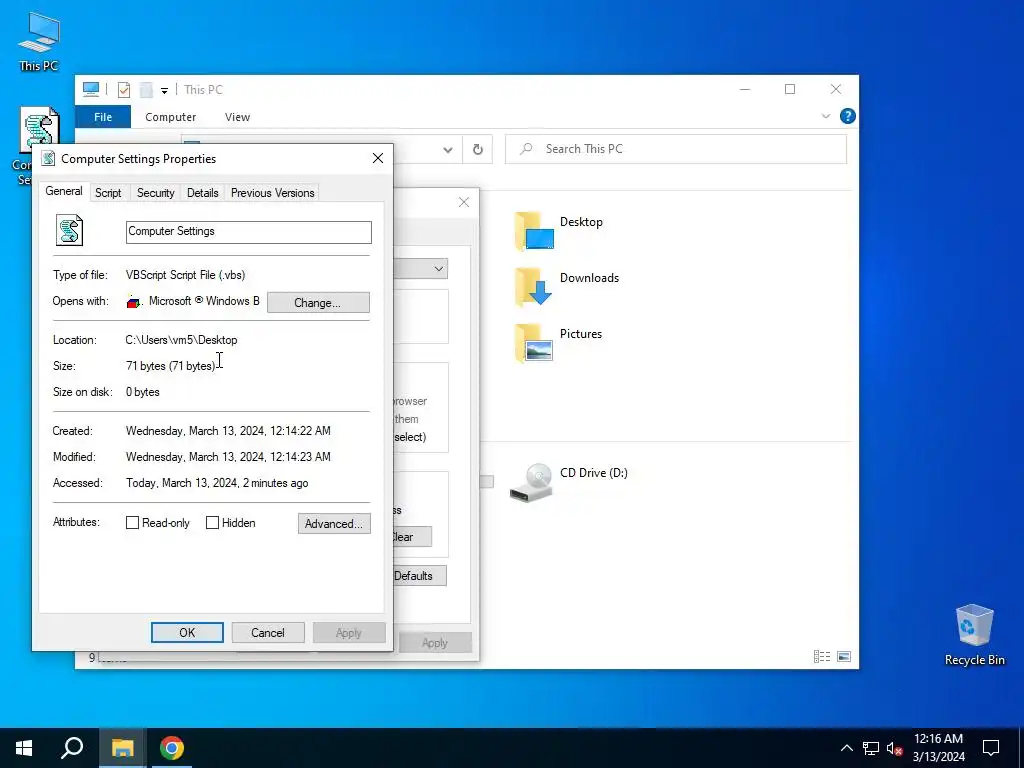Open taskbar search magnifier
Viewport: 1024px width, 768px height.
pos(72,748)
